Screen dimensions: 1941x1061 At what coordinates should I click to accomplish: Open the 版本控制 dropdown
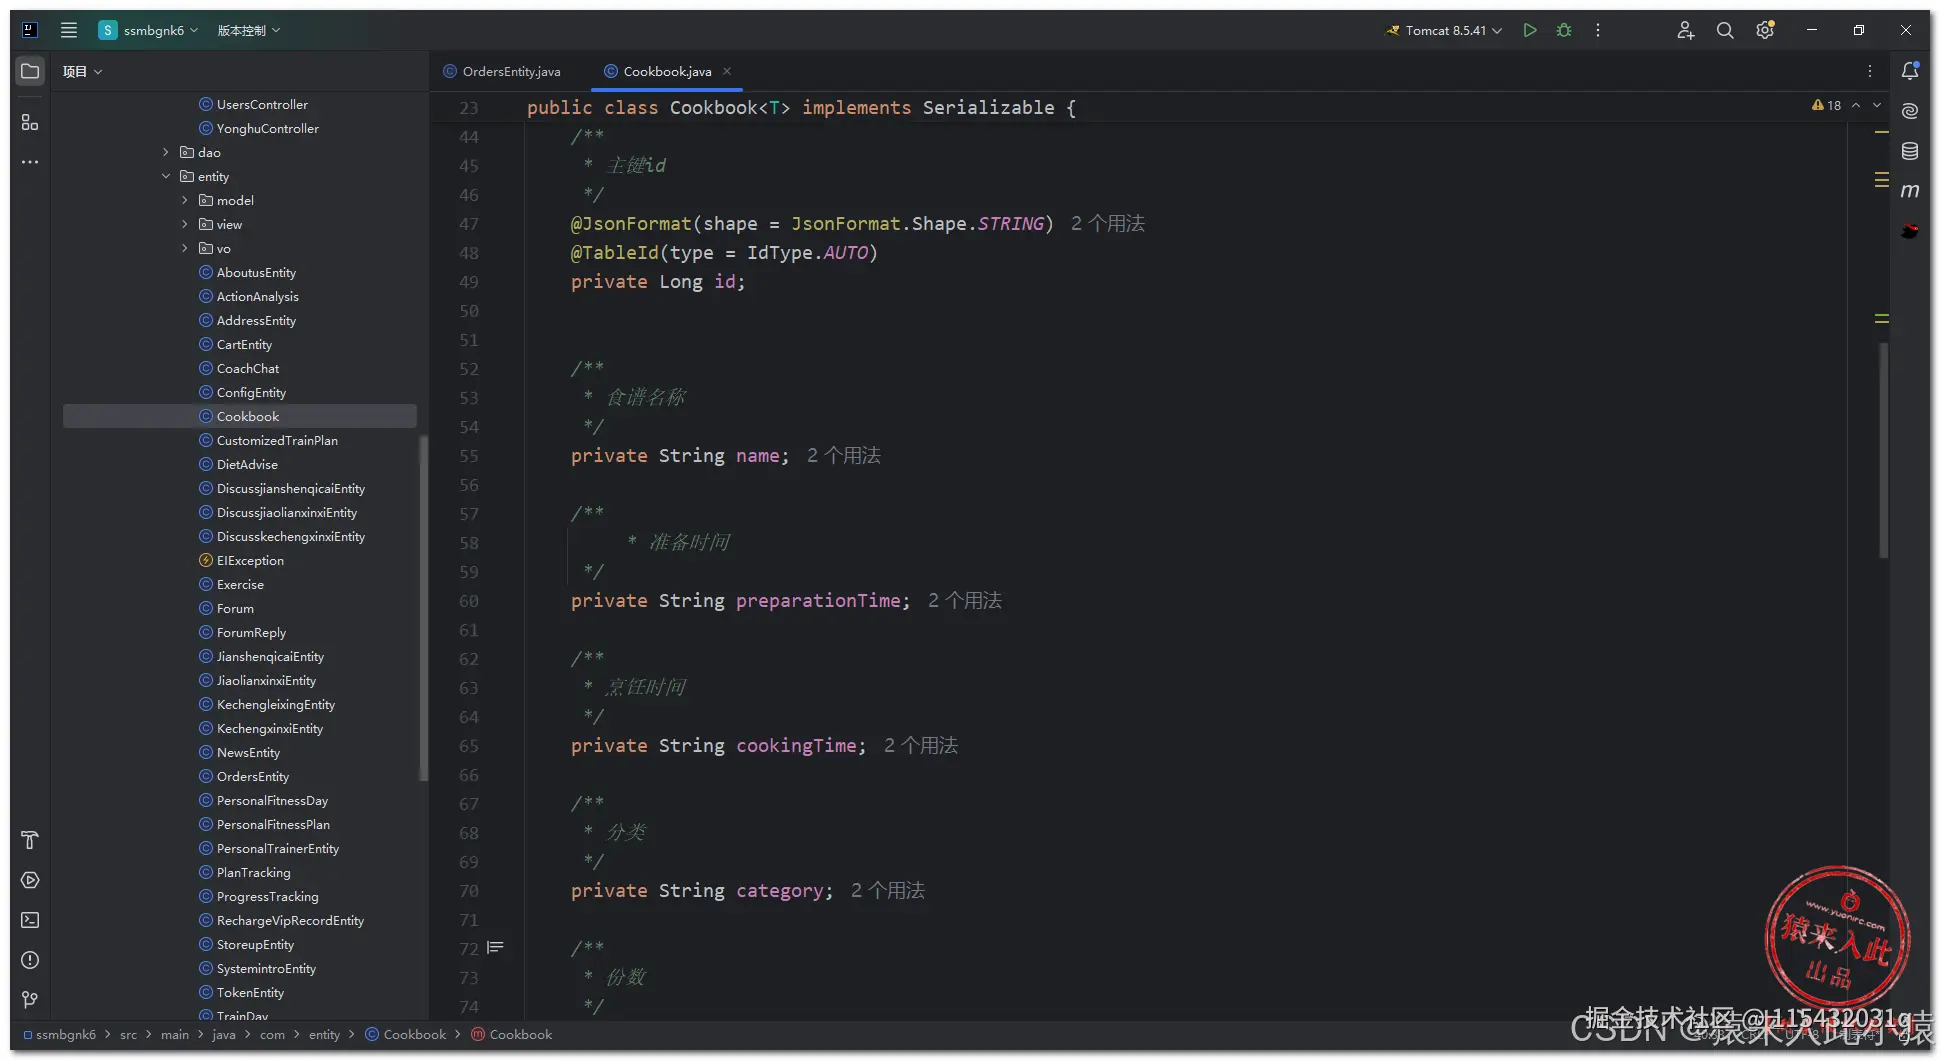click(249, 30)
